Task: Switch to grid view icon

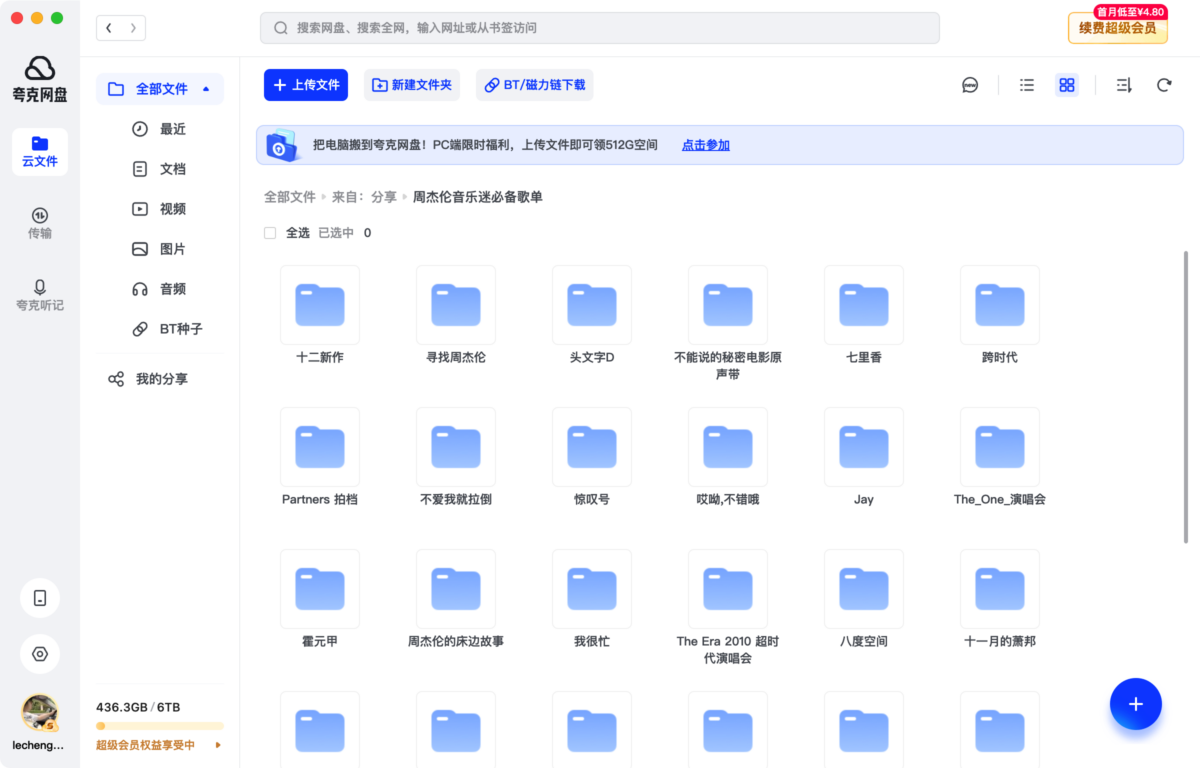Action: coord(1067,85)
